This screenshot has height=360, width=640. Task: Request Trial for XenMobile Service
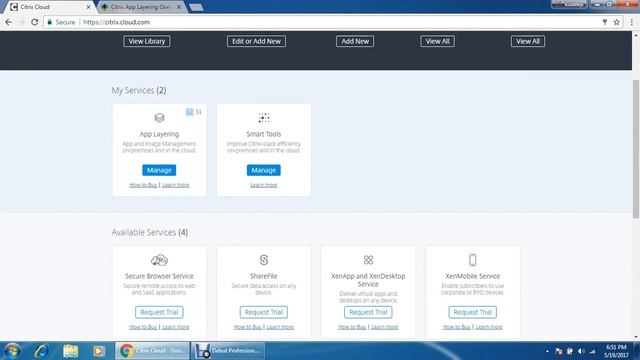tap(473, 312)
